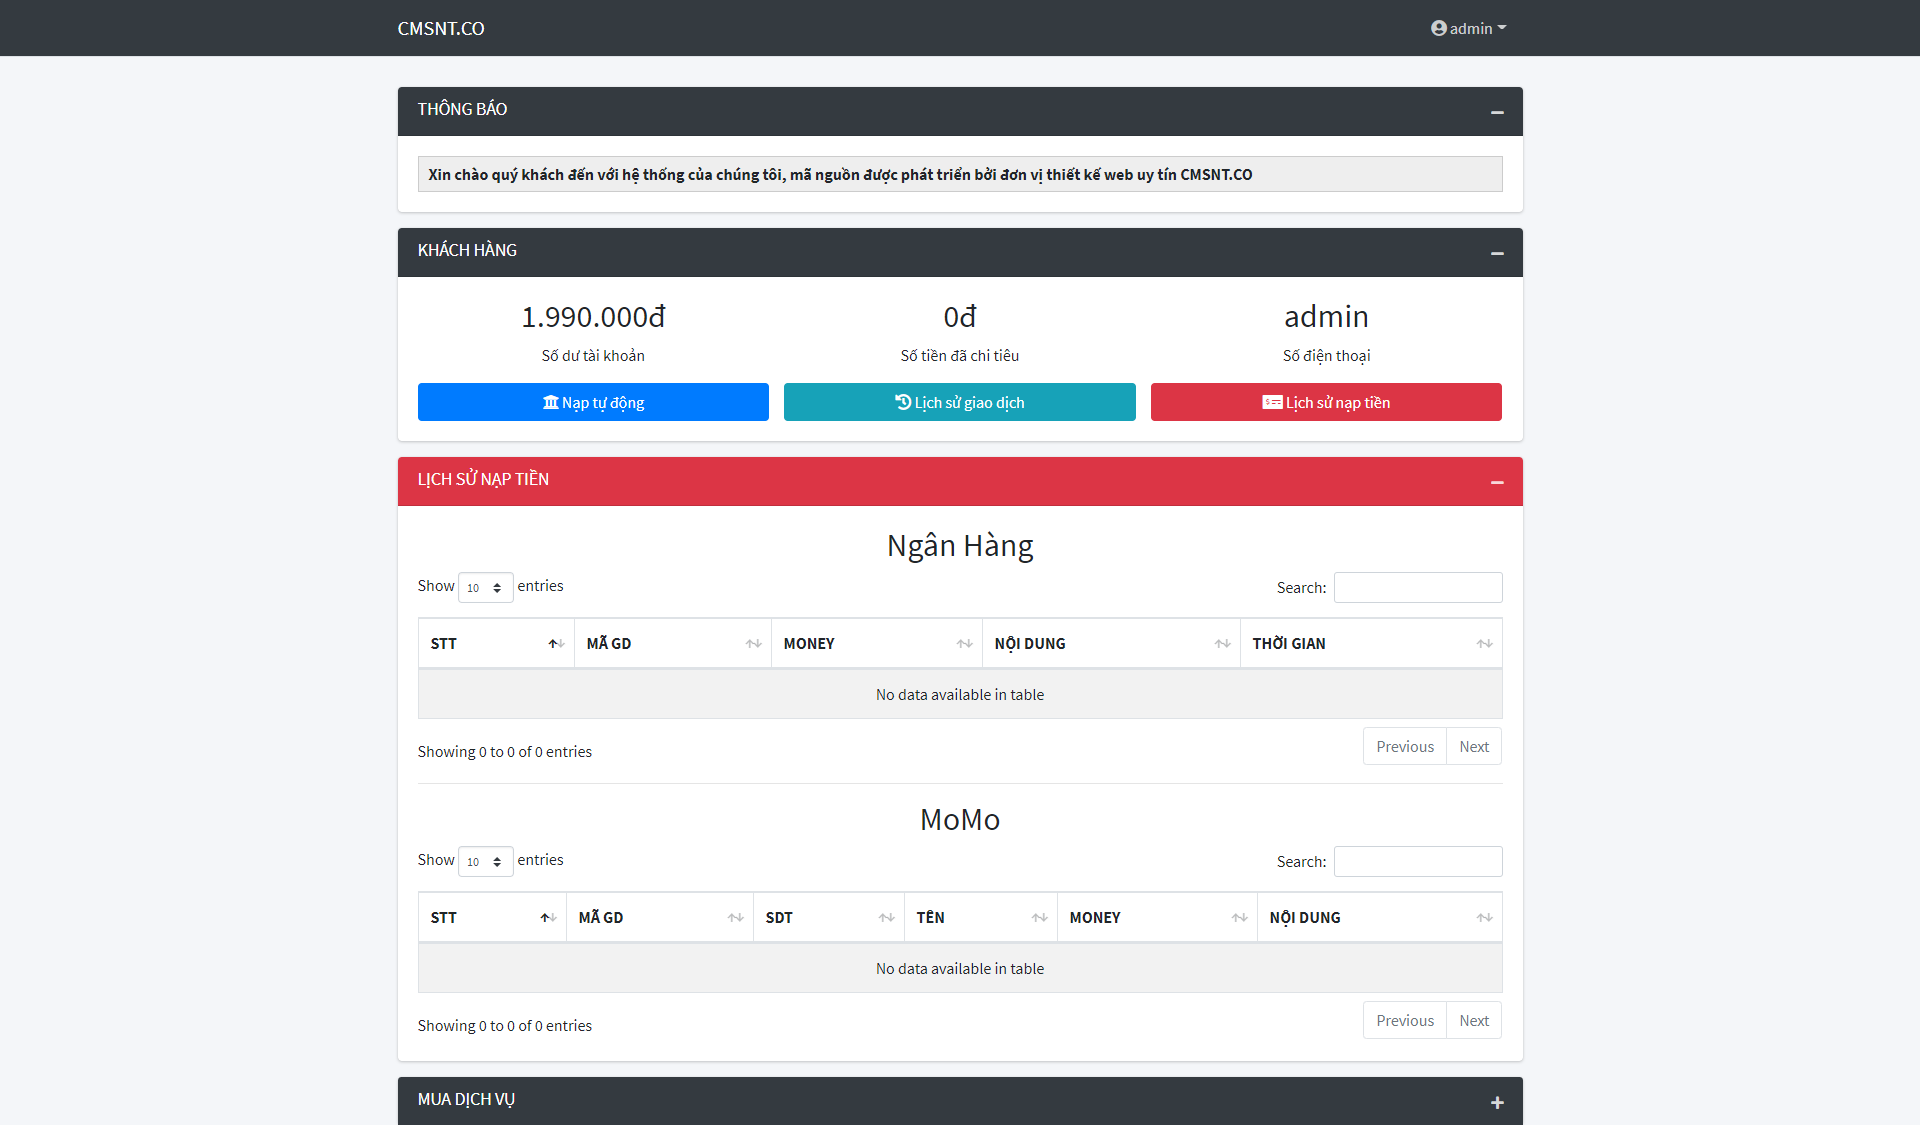
Task: Open Lịch sử giao dịch
Action: tap(959, 402)
